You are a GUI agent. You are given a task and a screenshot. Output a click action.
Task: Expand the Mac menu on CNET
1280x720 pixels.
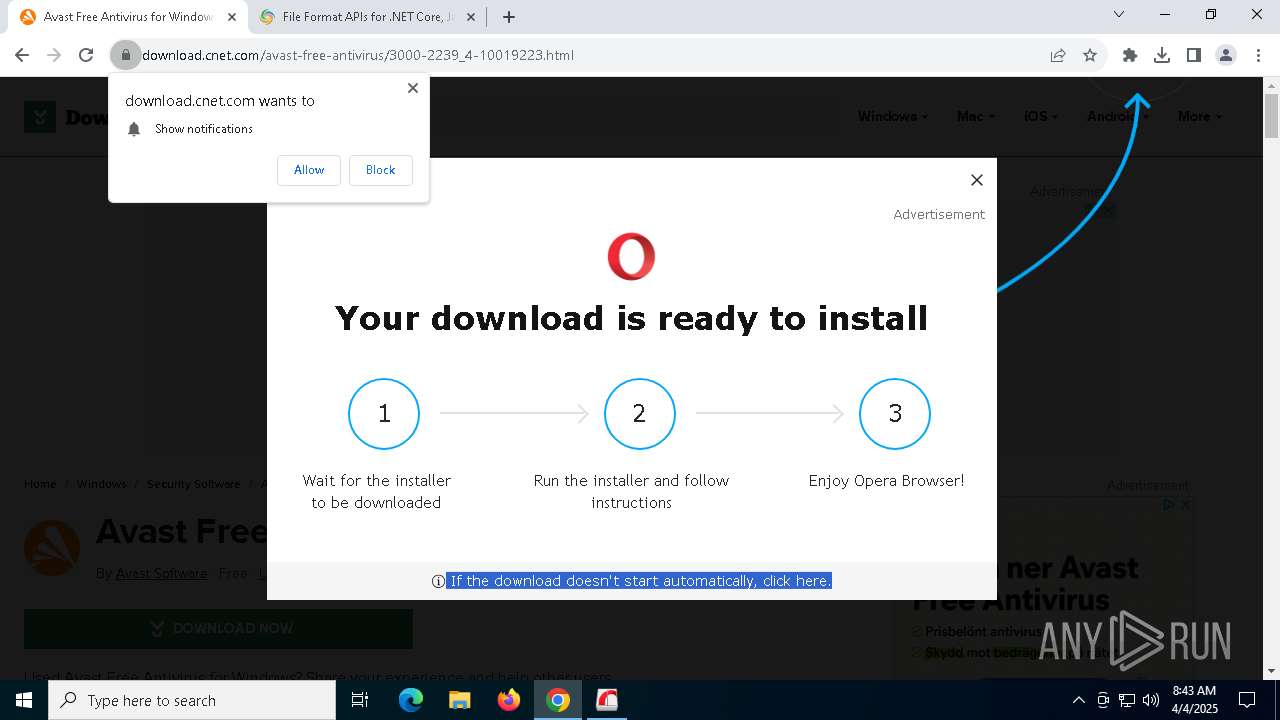pos(975,116)
